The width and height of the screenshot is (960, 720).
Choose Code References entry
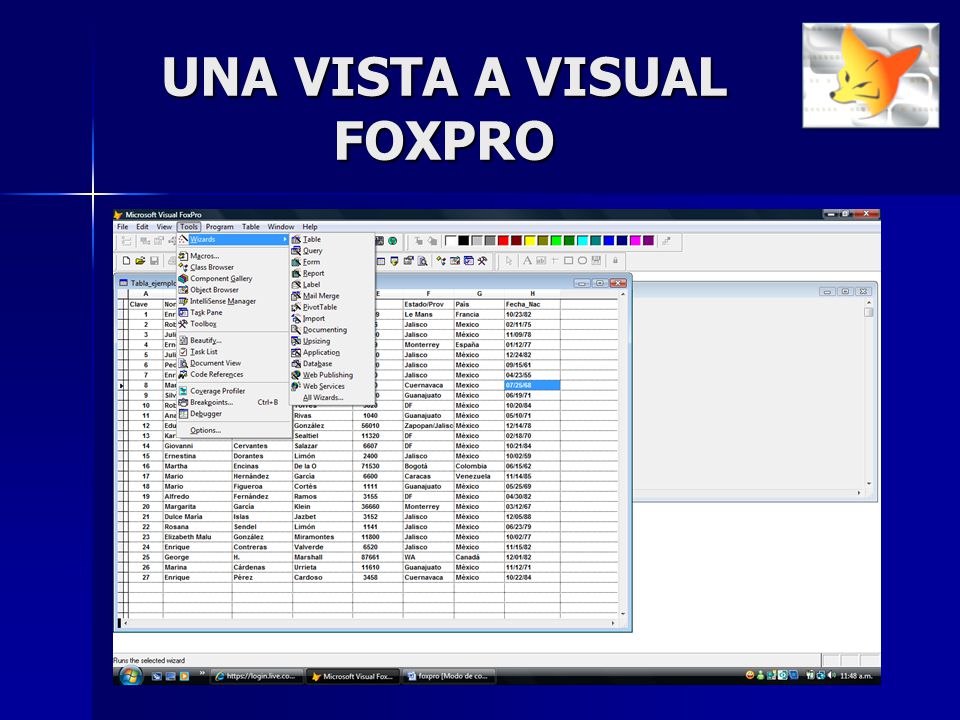[234, 374]
